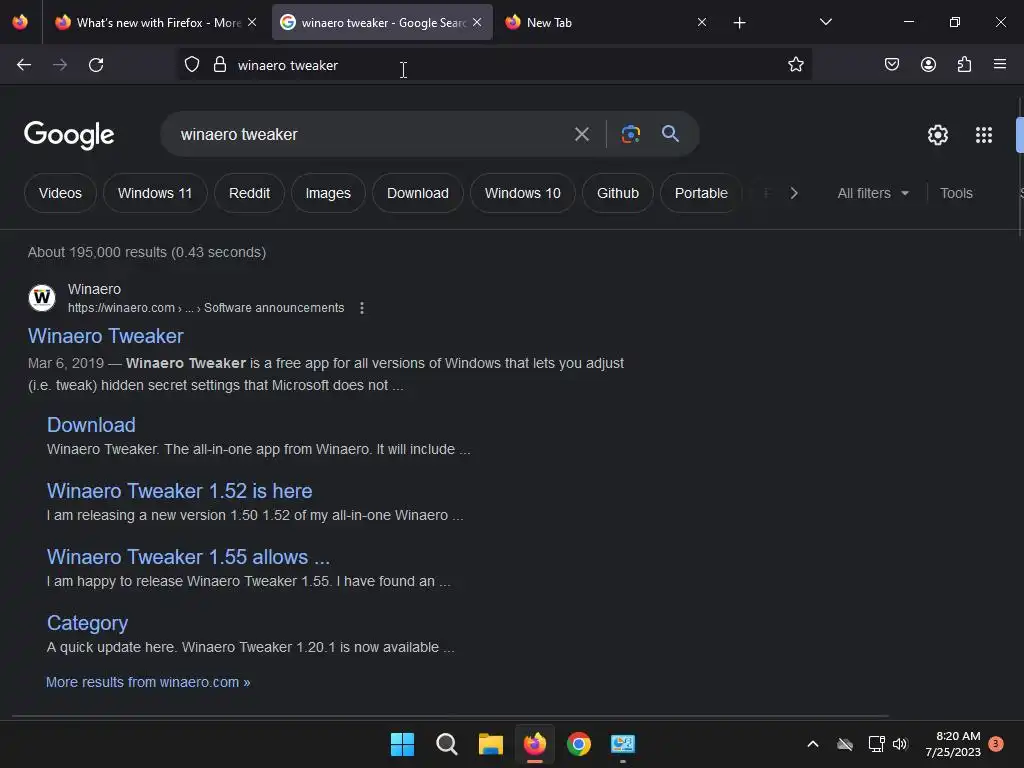
Task: List all open tabs dropdown
Action: [x=825, y=22]
